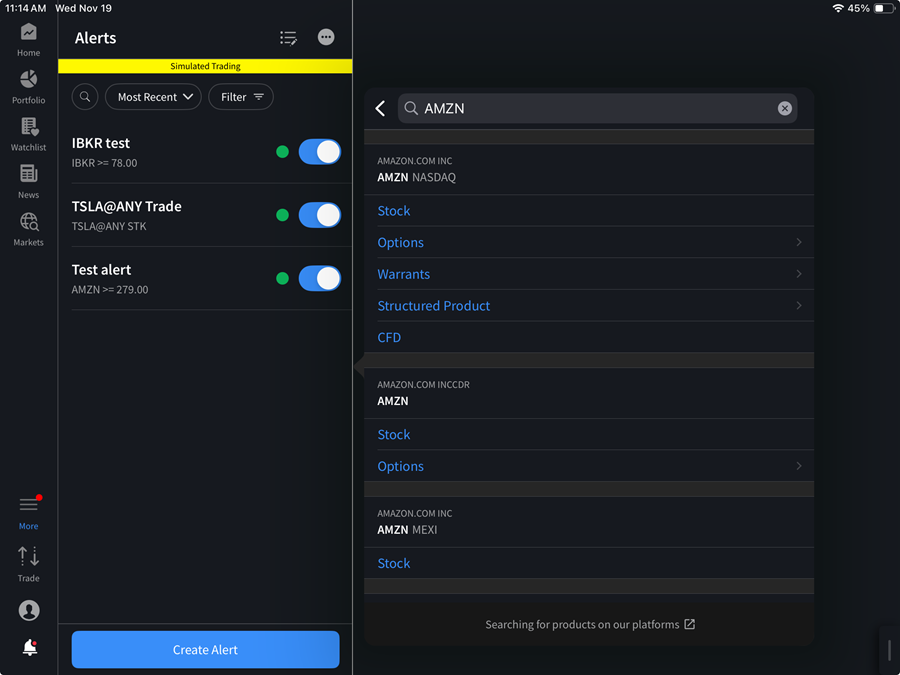Open the account profile icon
This screenshot has width=900, height=675.
(x=29, y=610)
